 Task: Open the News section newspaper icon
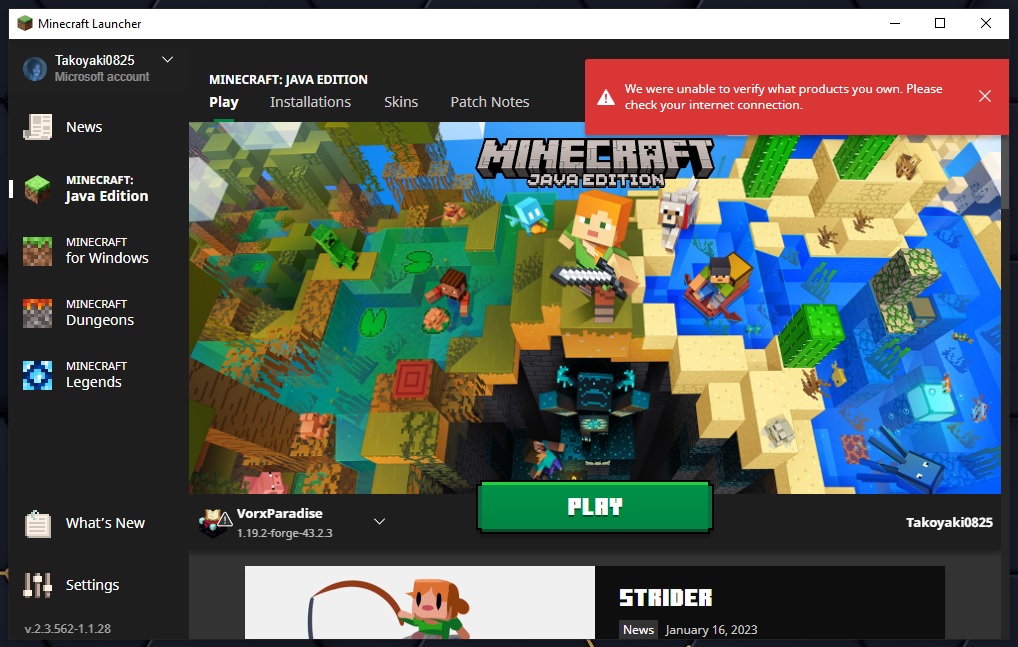pyautogui.click(x=38, y=127)
